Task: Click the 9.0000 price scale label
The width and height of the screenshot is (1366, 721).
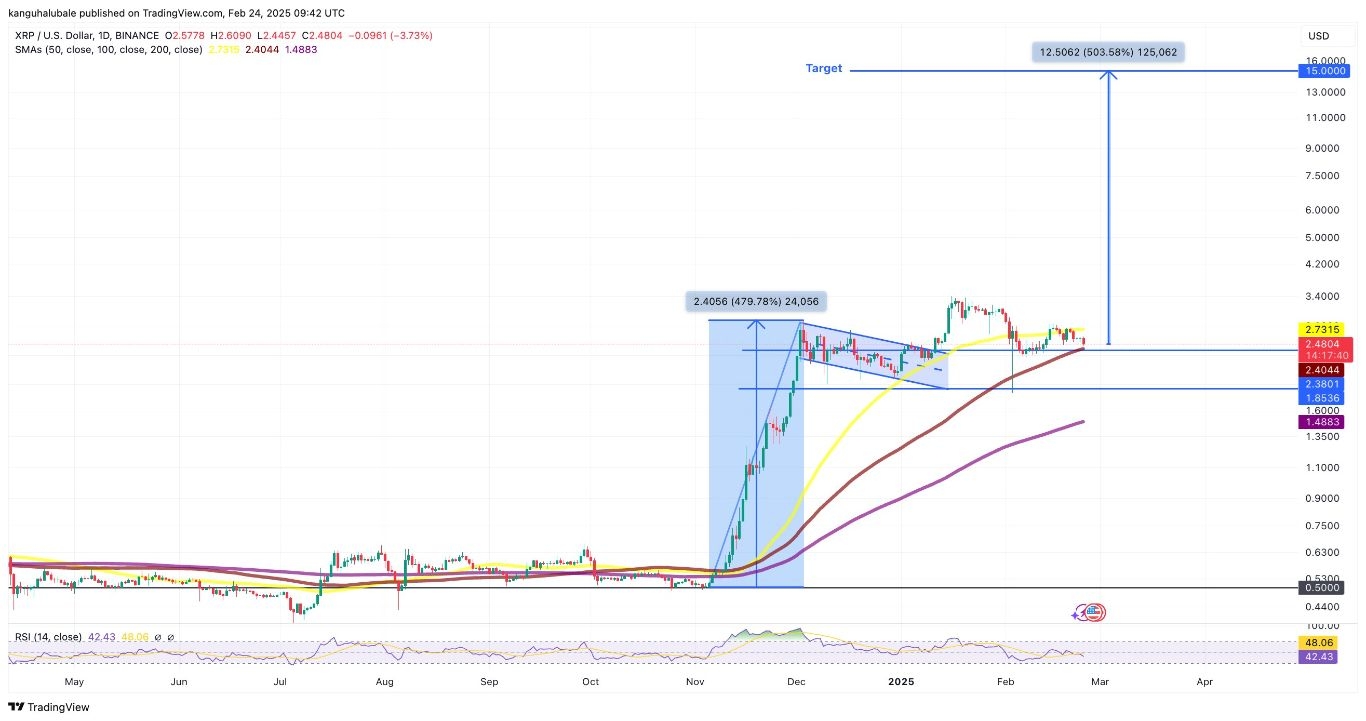Action: click(x=1322, y=149)
